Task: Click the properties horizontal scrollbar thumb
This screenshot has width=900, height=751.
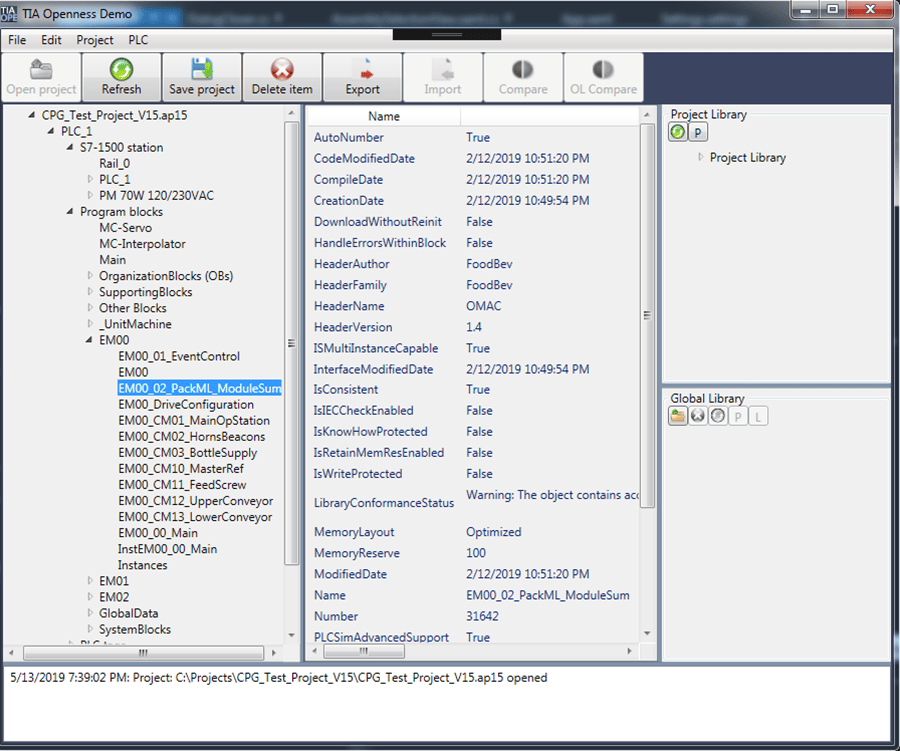Action: (364, 651)
